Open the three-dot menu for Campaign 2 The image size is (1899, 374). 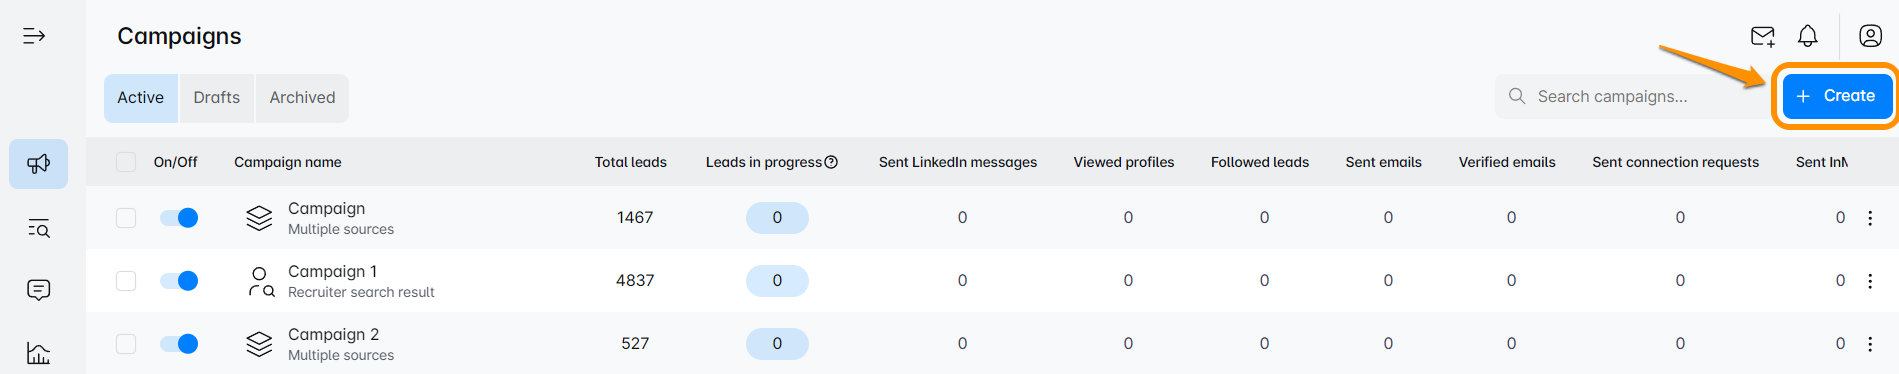tap(1870, 344)
